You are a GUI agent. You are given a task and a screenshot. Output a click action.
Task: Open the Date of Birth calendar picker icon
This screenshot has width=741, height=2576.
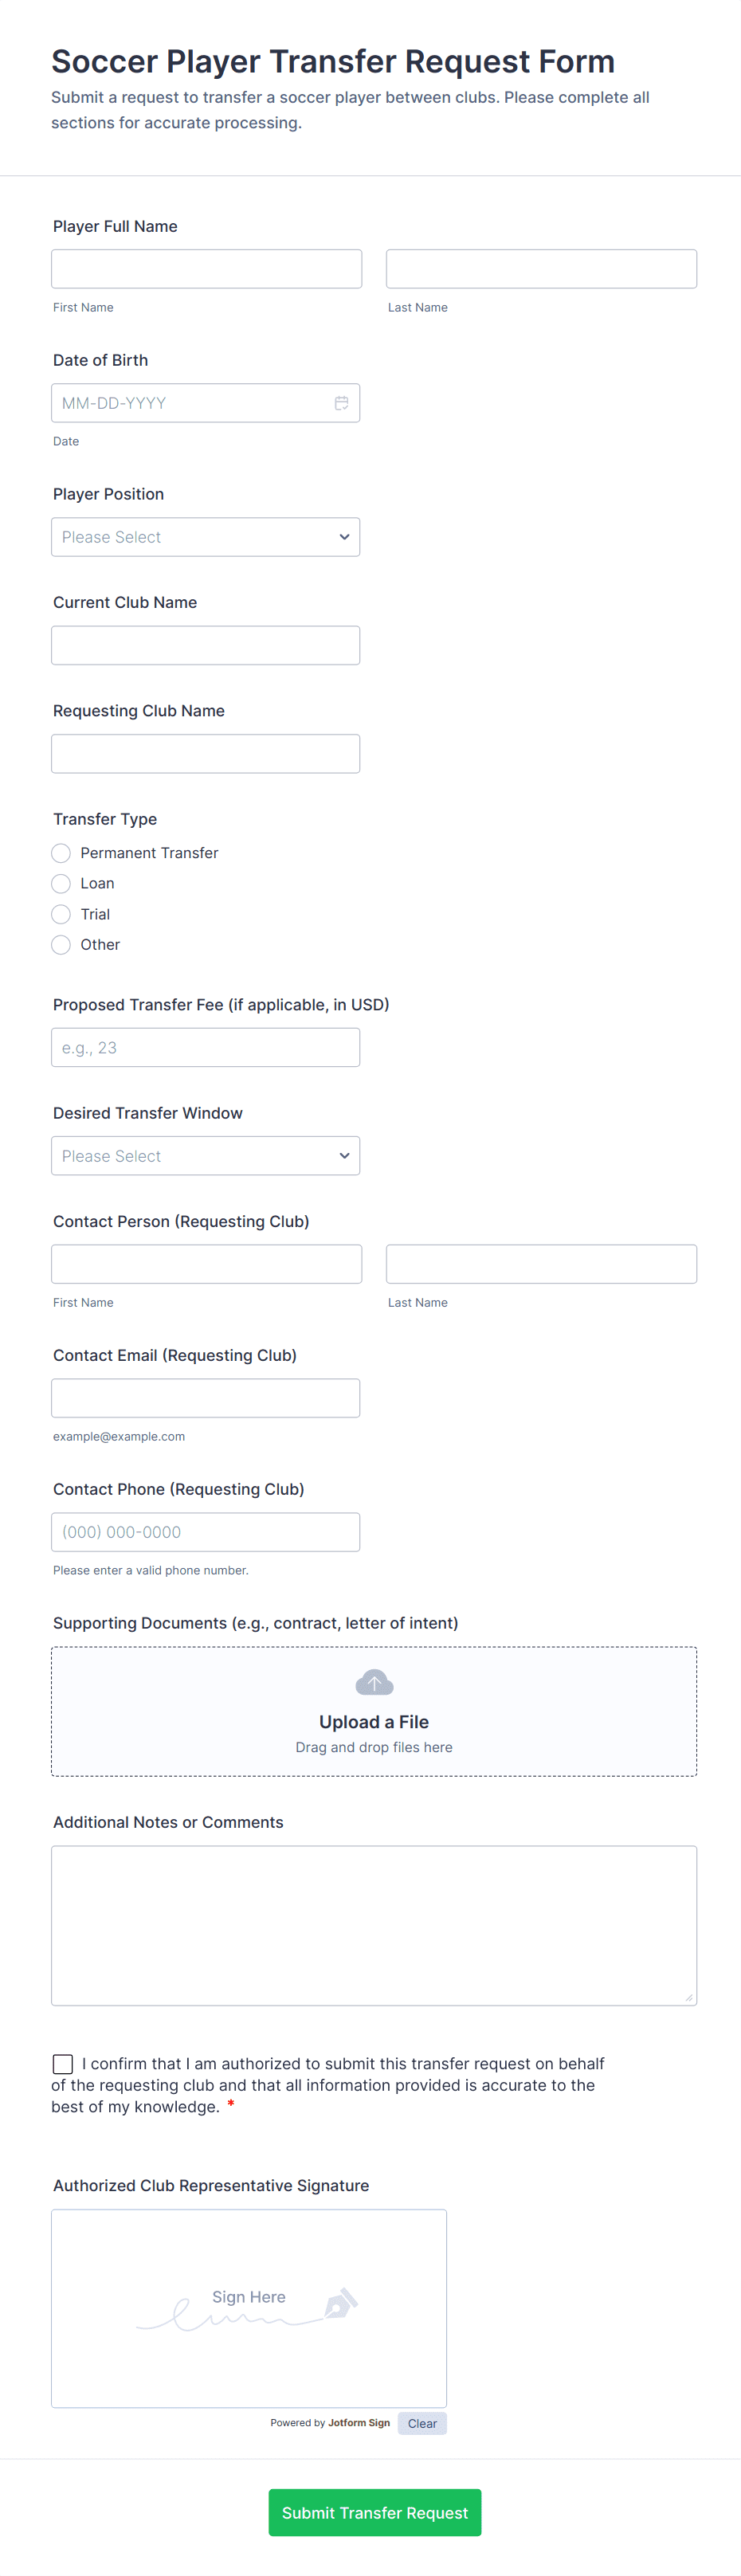tap(341, 403)
